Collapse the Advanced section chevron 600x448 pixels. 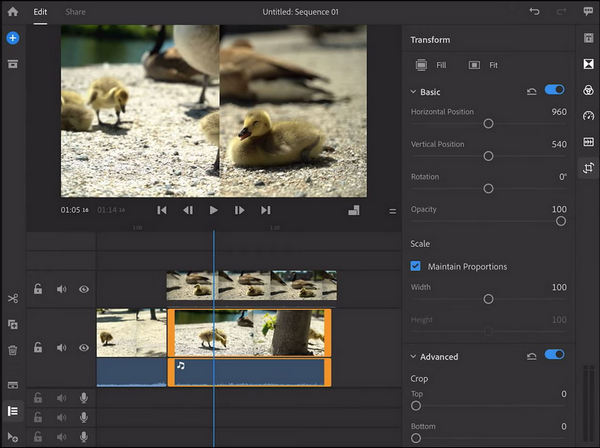pyautogui.click(x=414, y=356)
